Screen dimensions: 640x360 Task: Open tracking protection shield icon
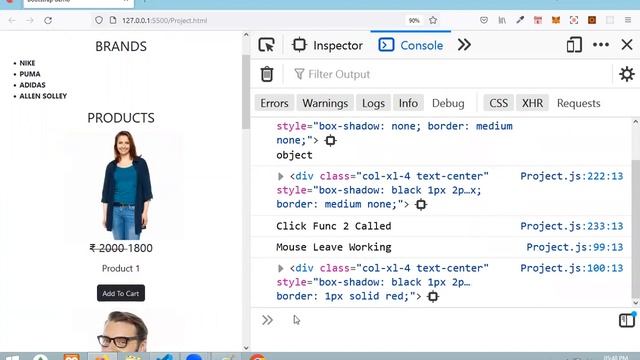(99, 20)
